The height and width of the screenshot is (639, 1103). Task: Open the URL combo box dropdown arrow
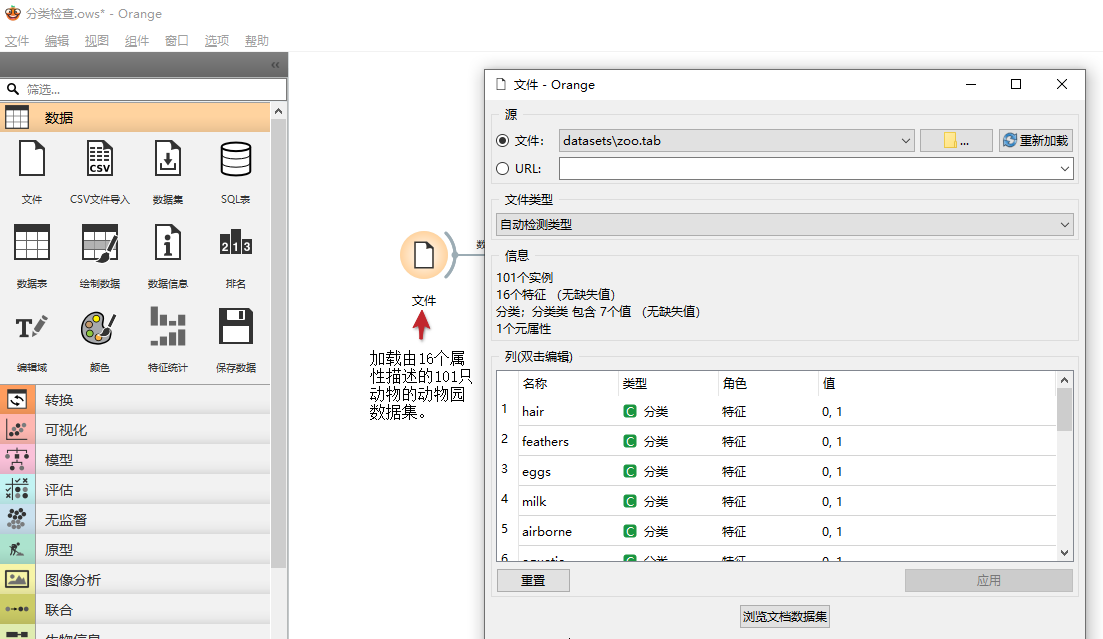pyautogui.click(x=1064, y=169)
